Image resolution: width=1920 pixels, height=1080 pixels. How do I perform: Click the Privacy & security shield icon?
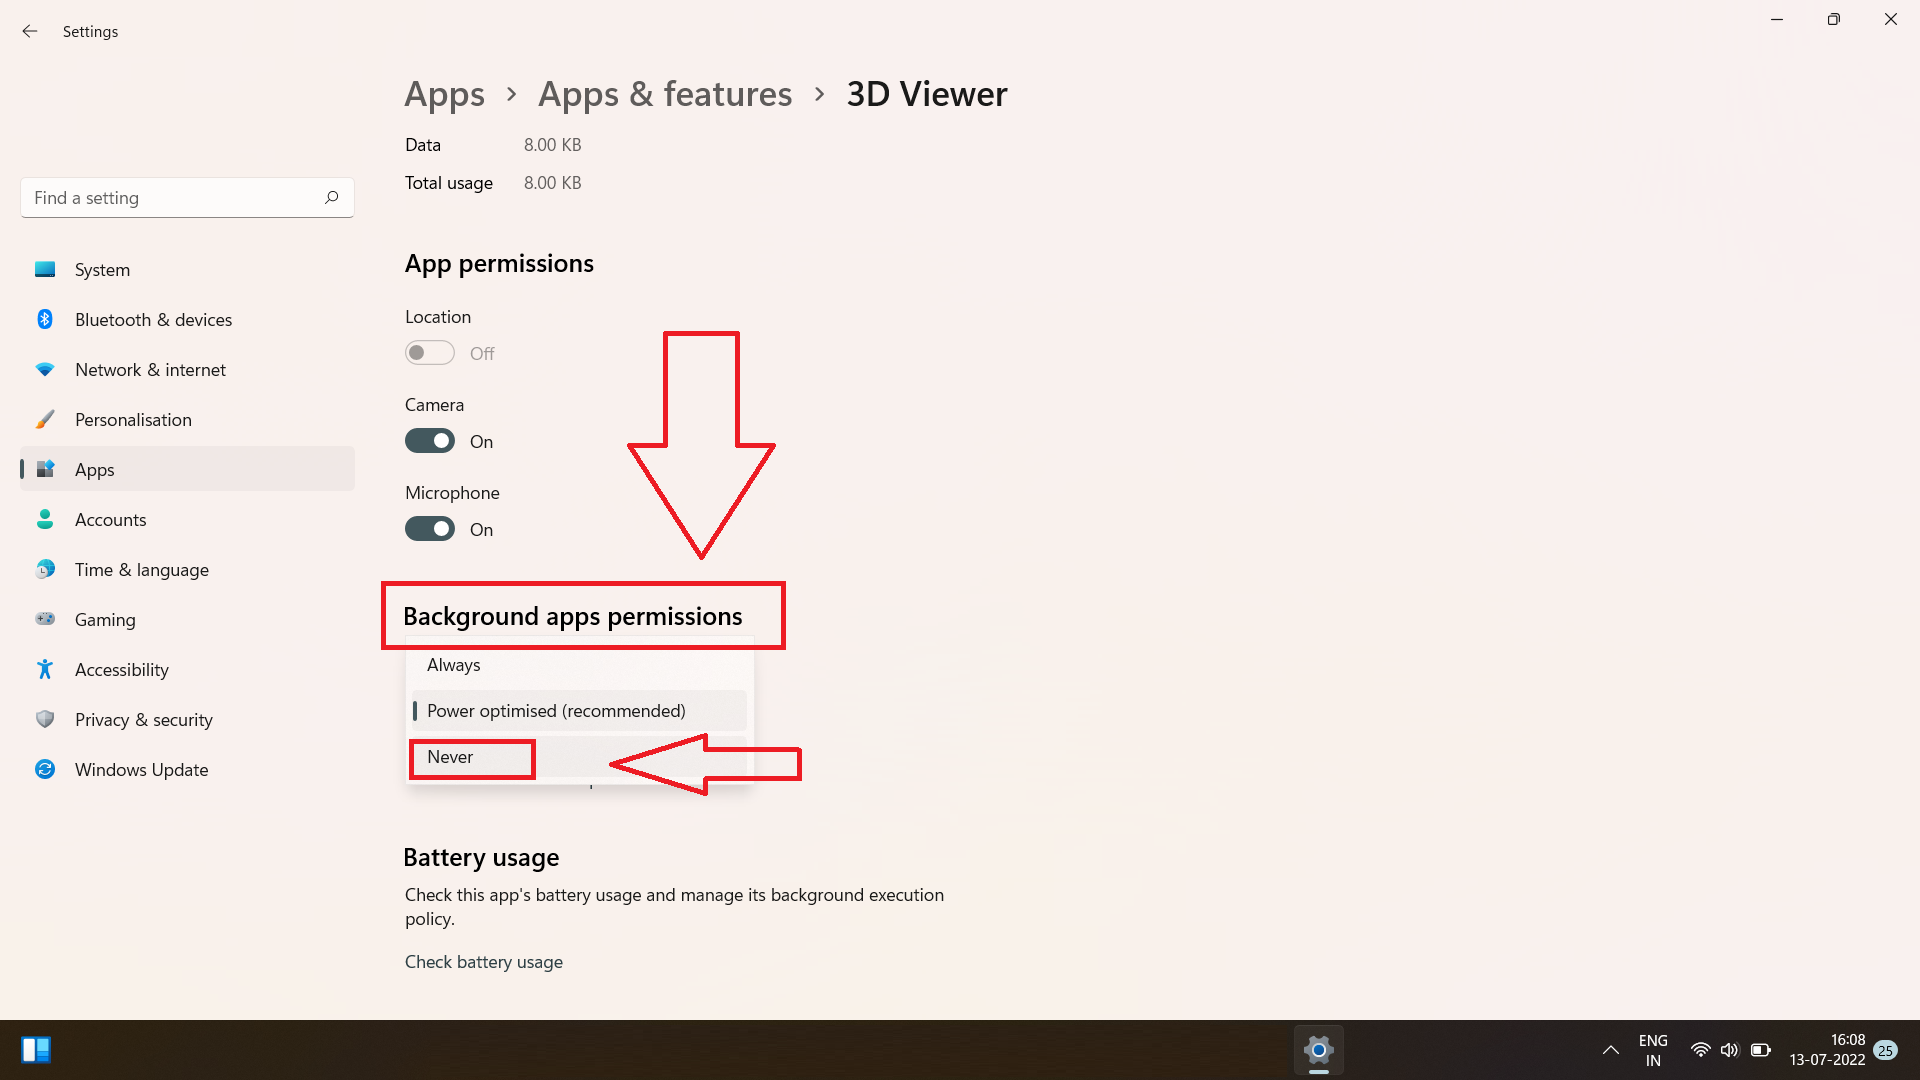coord(45,719)
